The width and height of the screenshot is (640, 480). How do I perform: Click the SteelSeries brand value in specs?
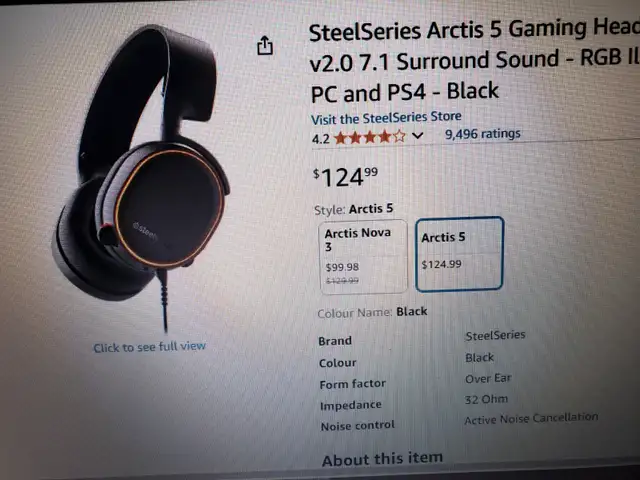[495, 336]
